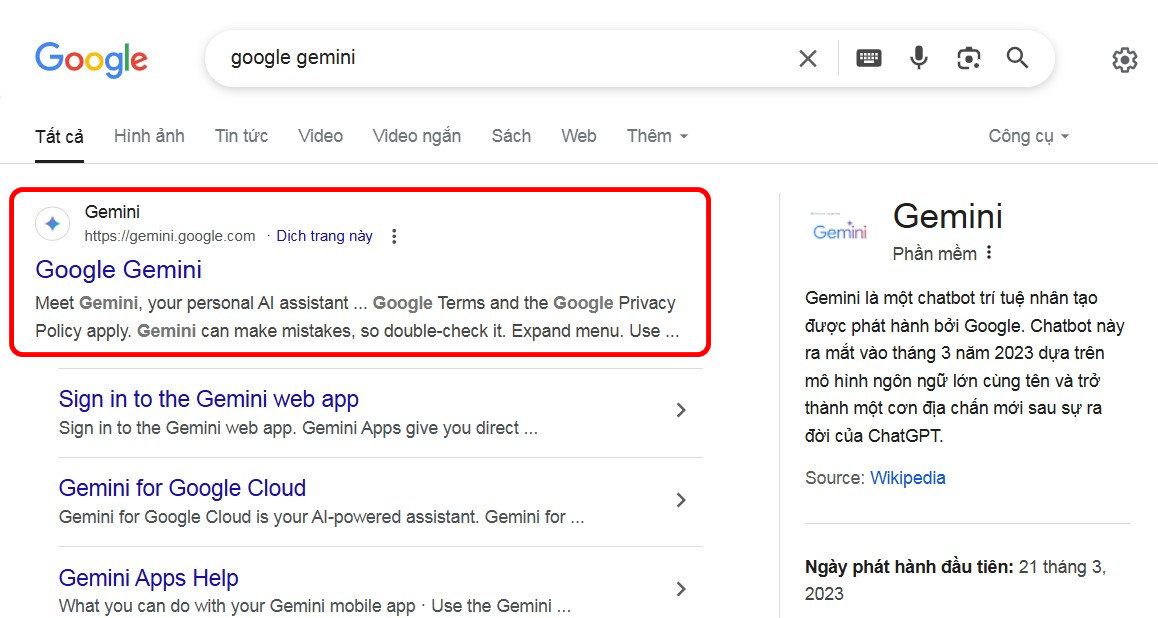Open the three-dot menu beside Phần mềm
The image size is (1158, 618).
[x=988, y=253]
